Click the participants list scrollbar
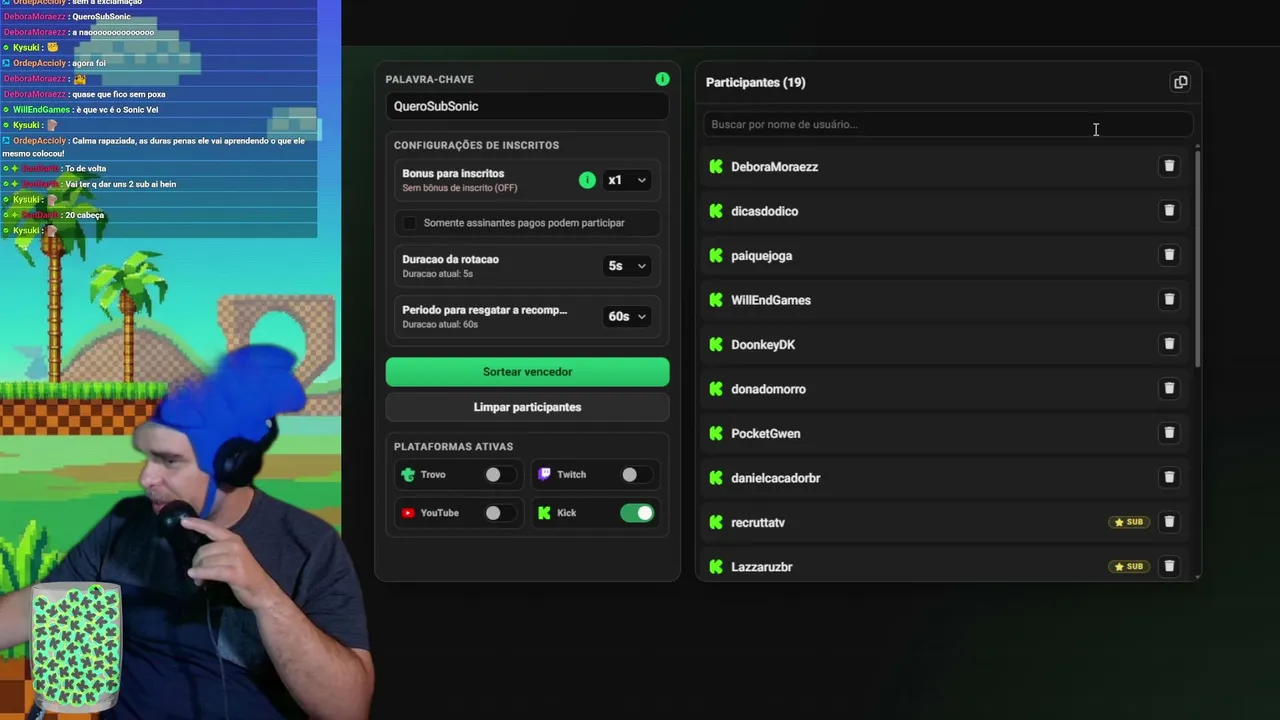Image resolution: width=1280 pixels, height=720 pixels. pos(1197,258)
